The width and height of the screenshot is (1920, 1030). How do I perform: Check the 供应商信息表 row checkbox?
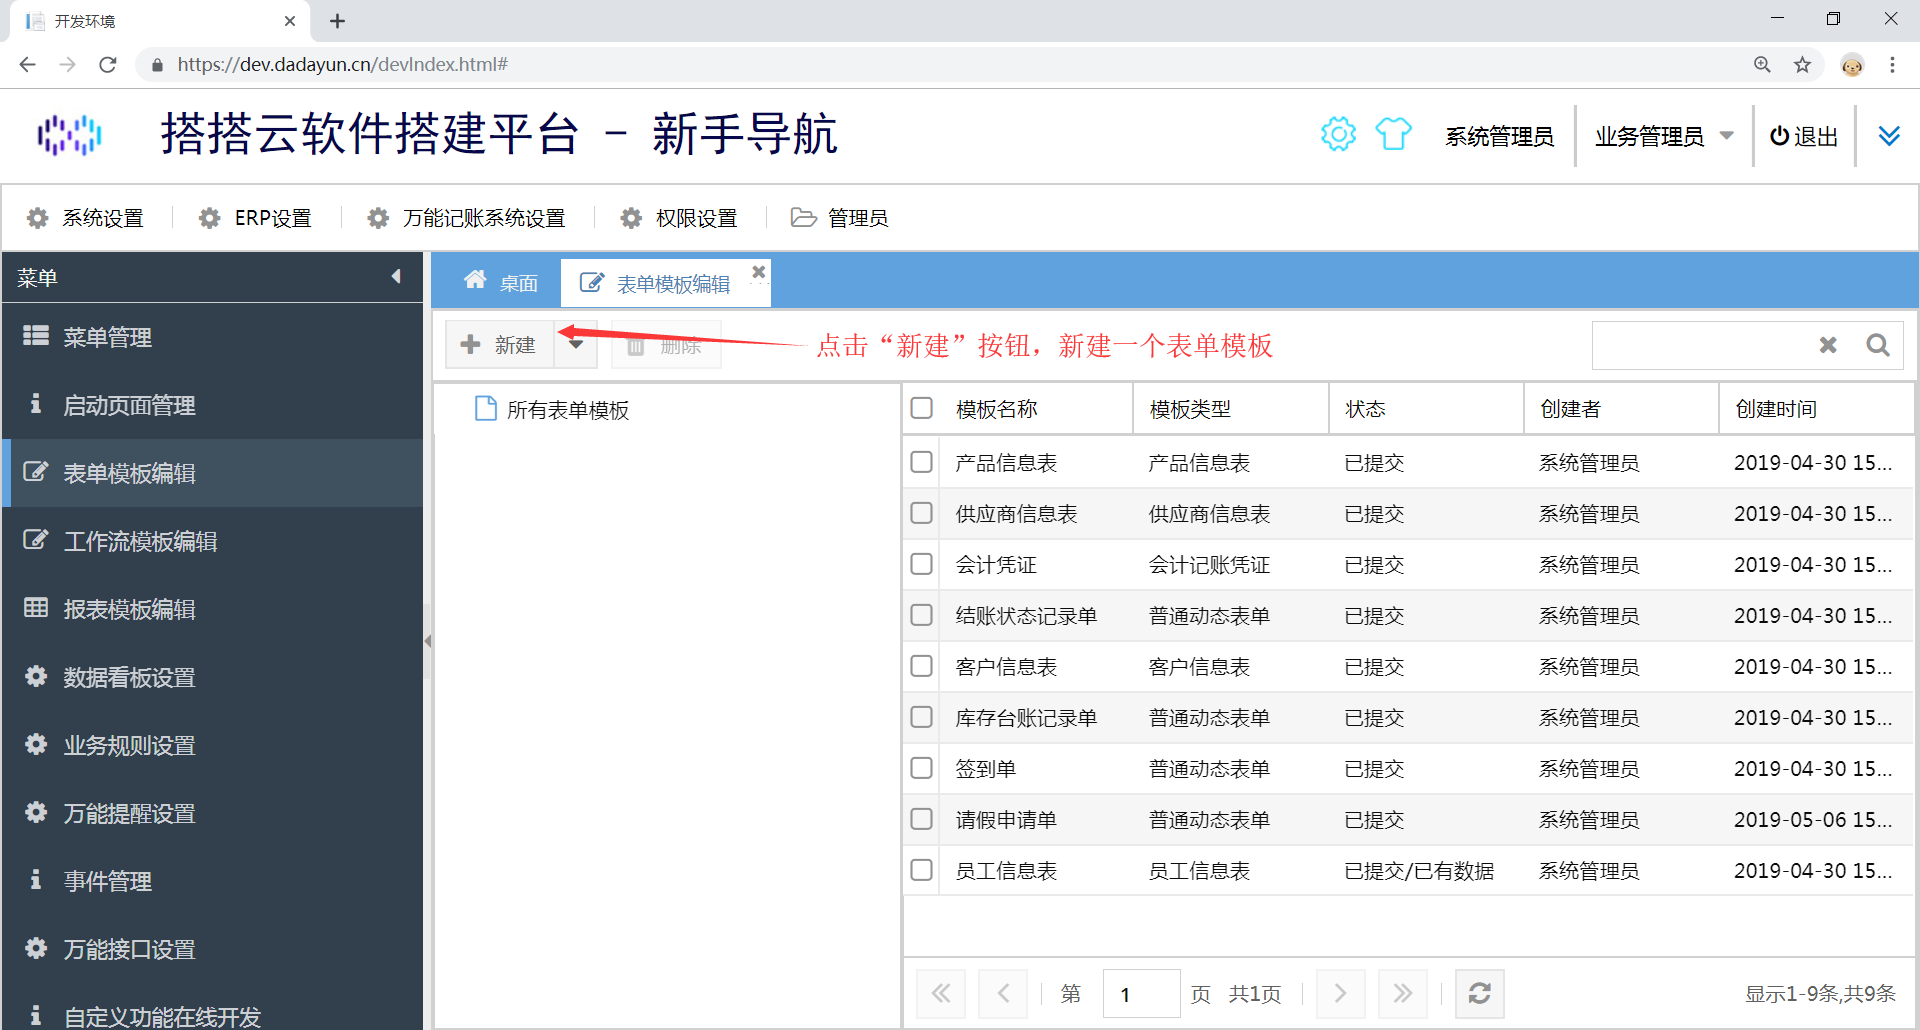(922, 513)
